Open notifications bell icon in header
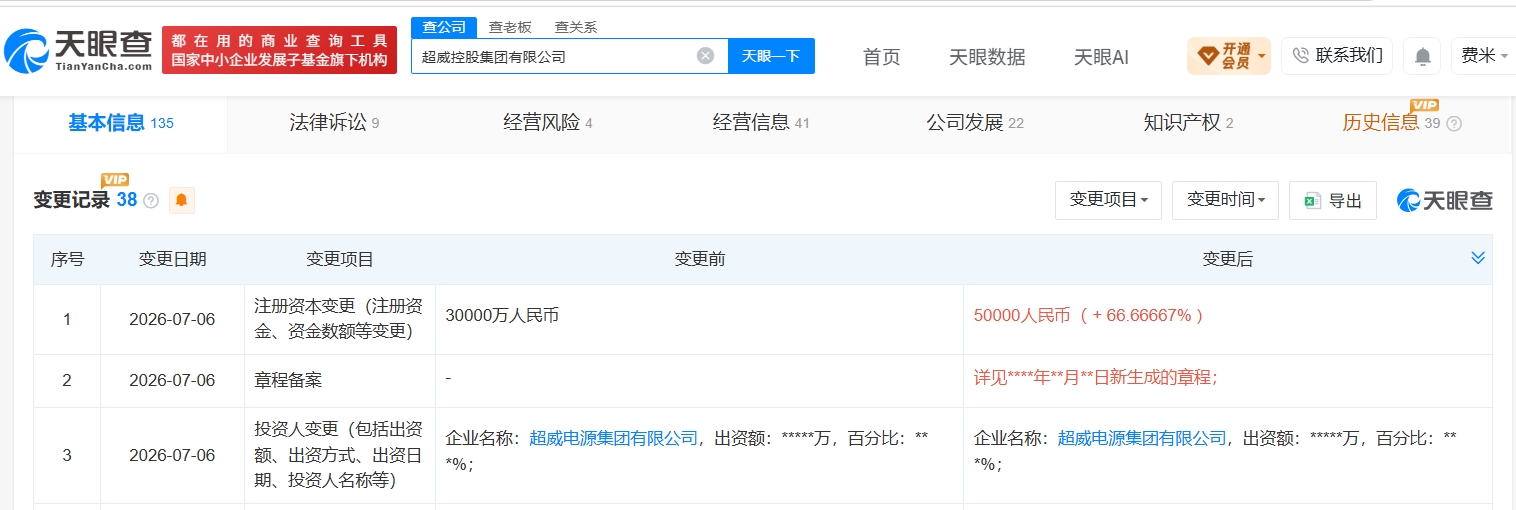The image size is (1516, 510). click(x=1422, y=56)
